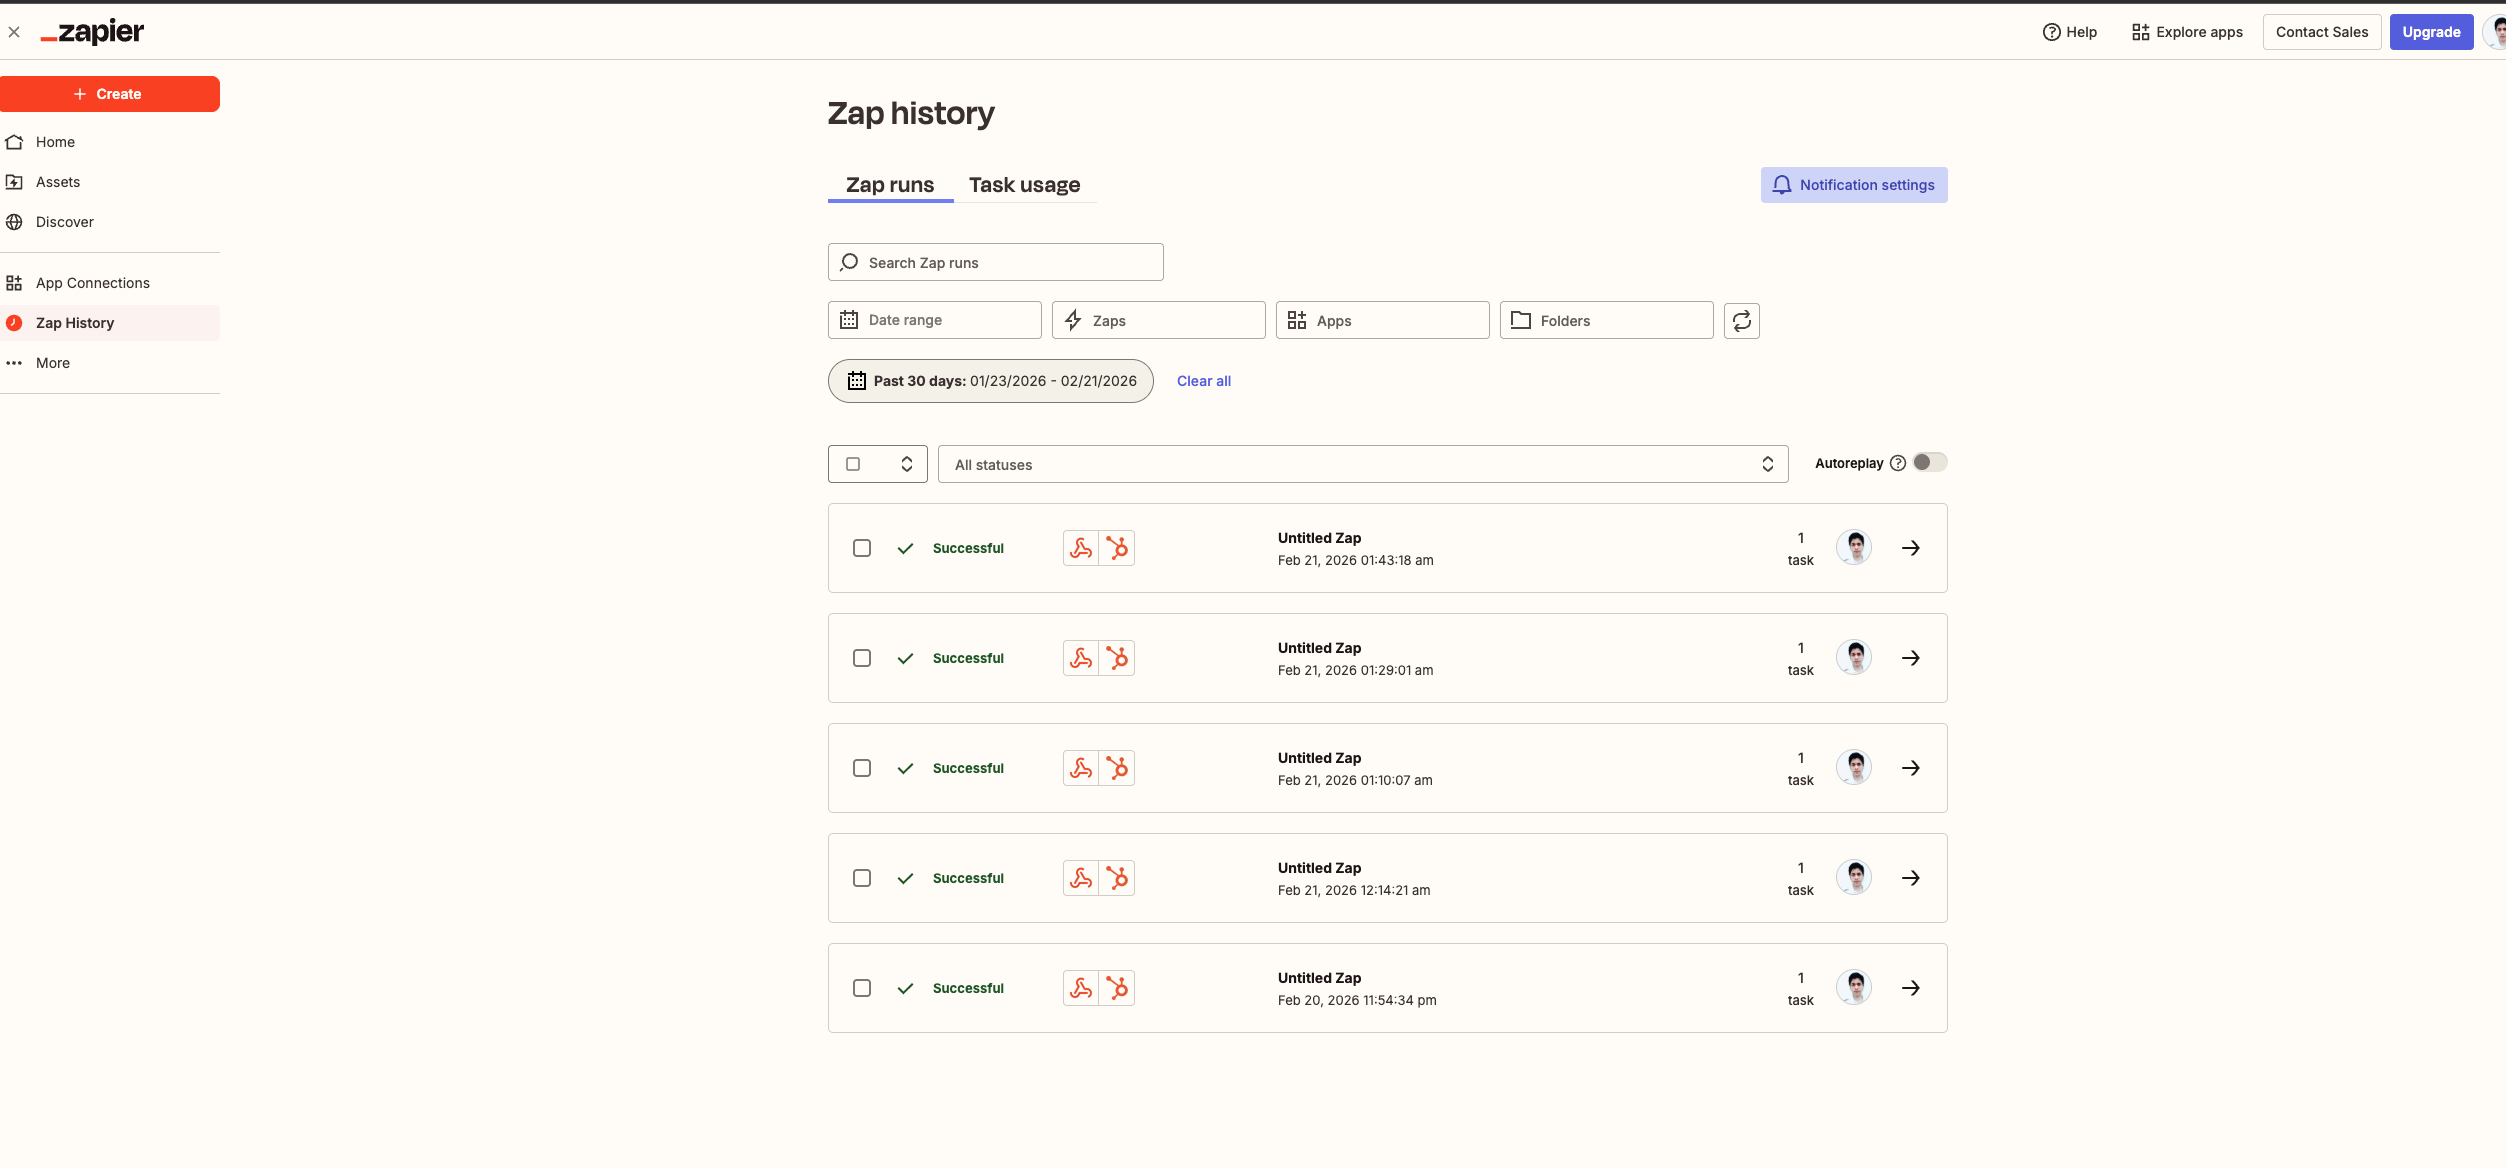Adjust the Past 30 days date range chip
Image resolution: width=2506 pixels, height=1168 pixels.
(989, 381)
